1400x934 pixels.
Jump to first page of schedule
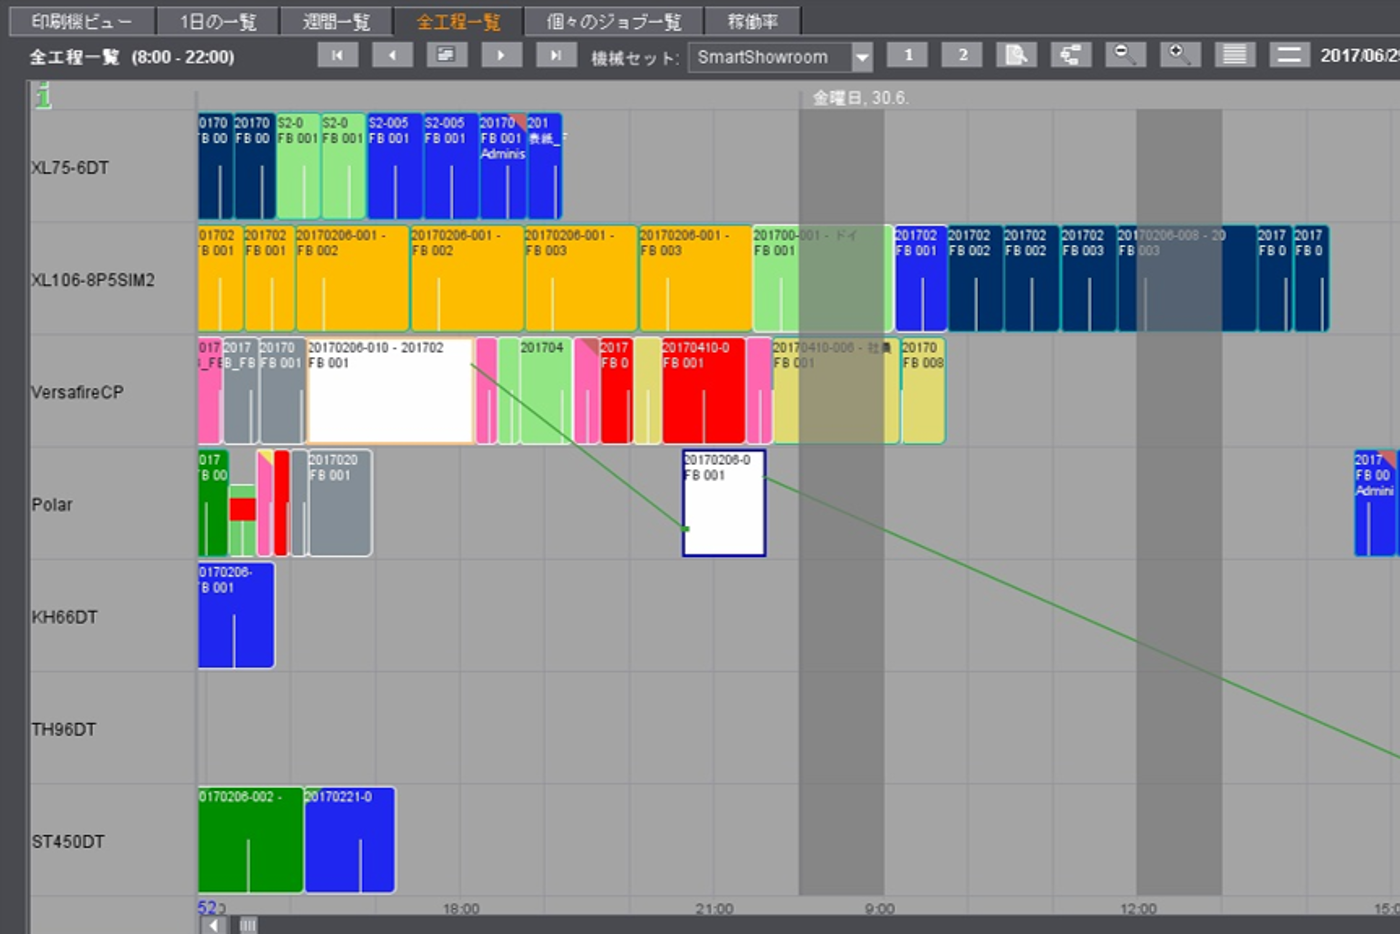(338, 56)
